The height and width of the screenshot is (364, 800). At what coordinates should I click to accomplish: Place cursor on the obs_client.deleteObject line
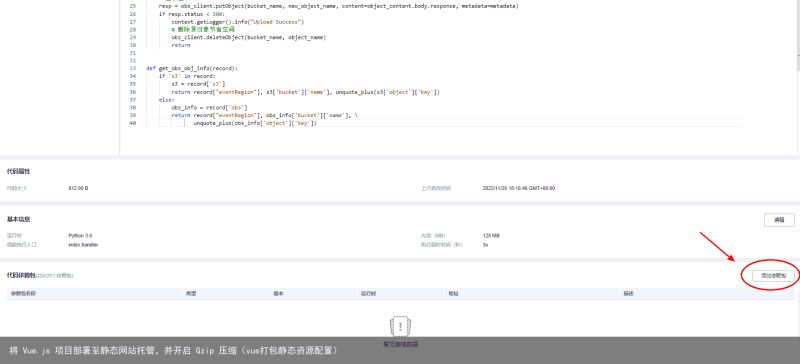(x=248, y=37)
